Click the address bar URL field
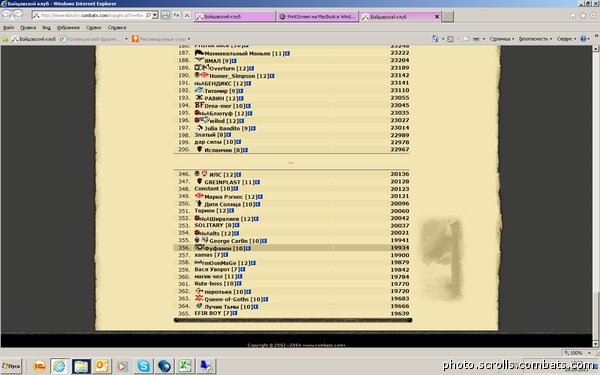The height and width of the screenshot is (375, 600). pyautogui.click(x=92, y=15)
